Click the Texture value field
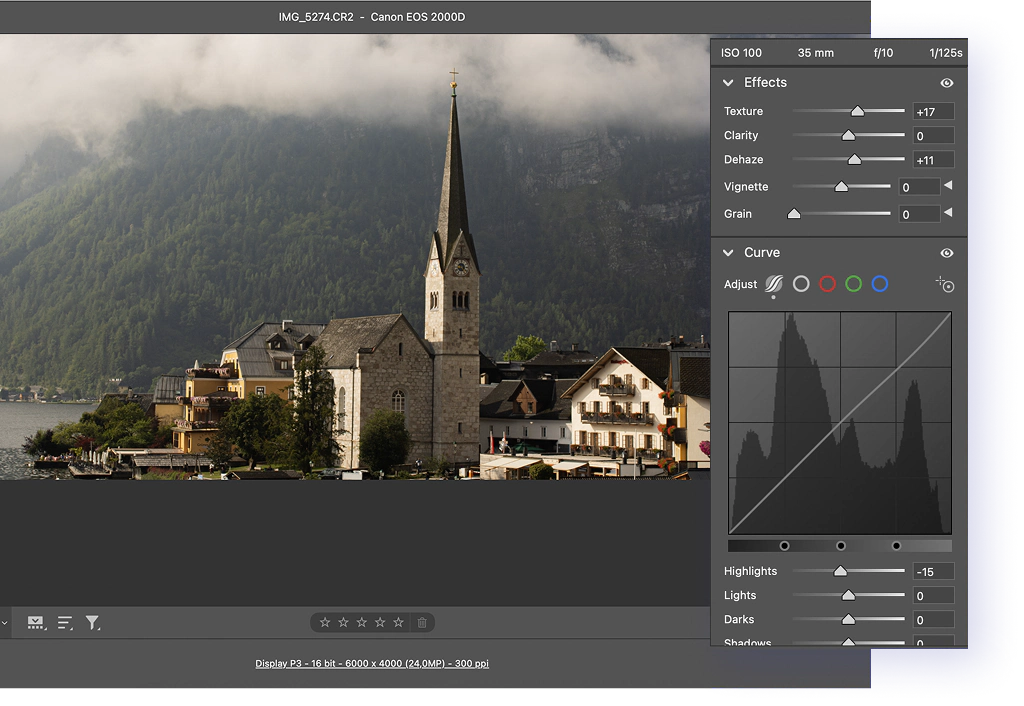The height and width of the screenshot is (706, 1024). click(x=933, y=112)
